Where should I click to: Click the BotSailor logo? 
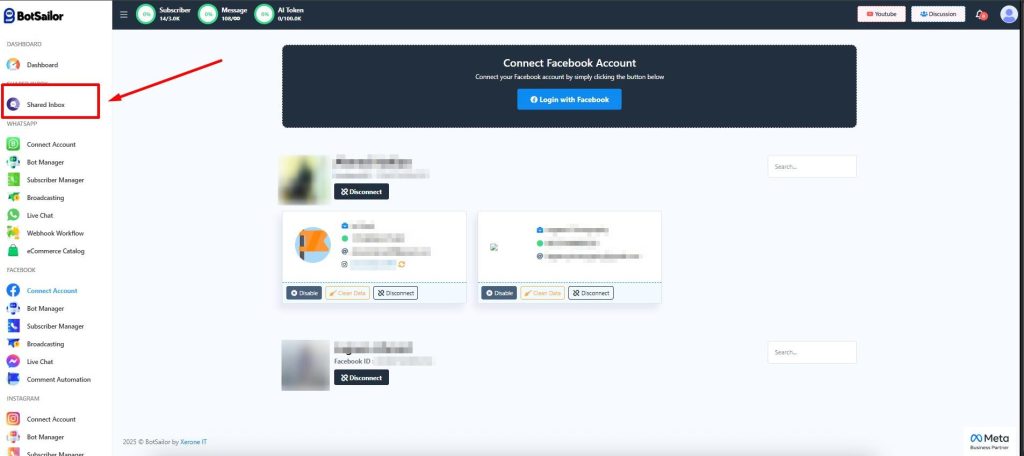pyautogui.click(x=34, y=15)
